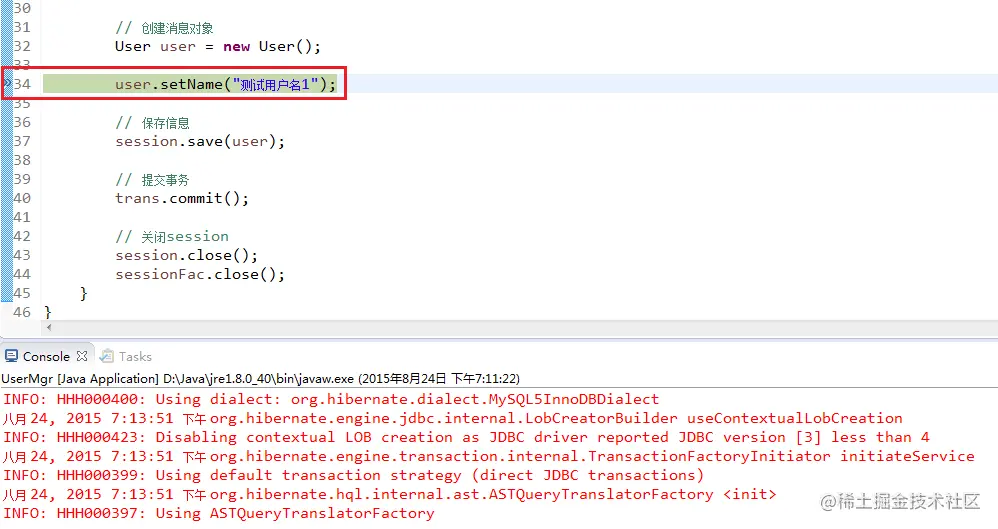Click the '// 保存信息' comment
Viewport: 998px width, 529px height.
152,123
